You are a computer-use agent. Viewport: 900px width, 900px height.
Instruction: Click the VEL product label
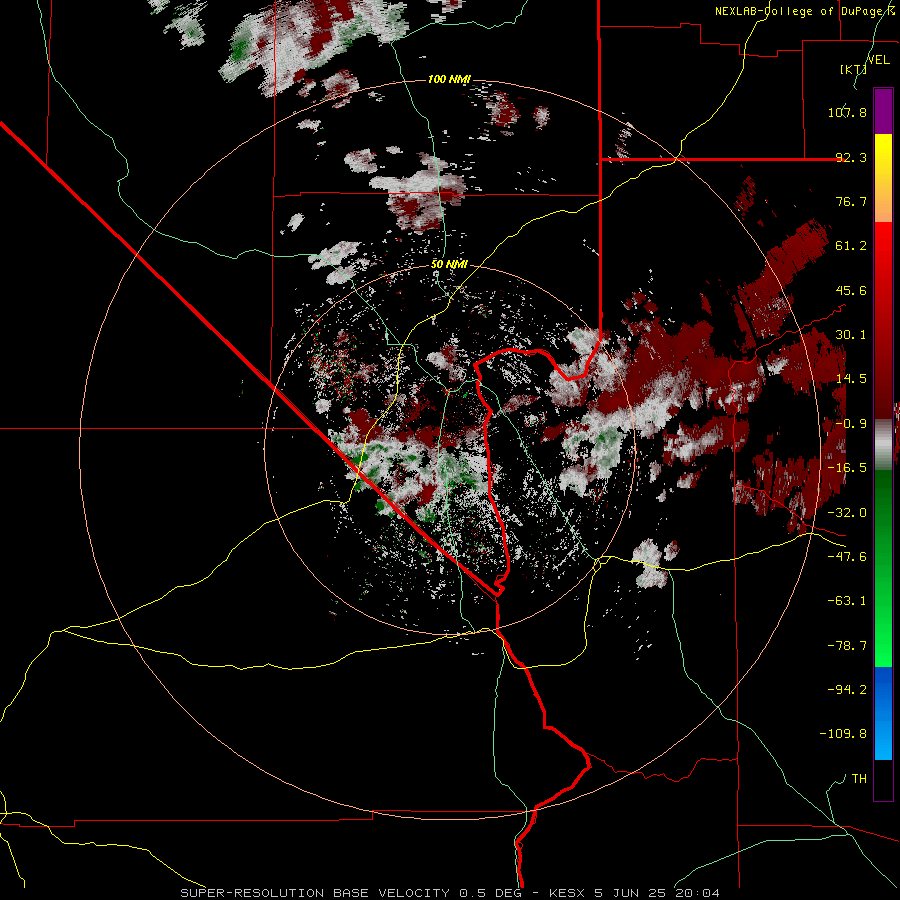(x=878, y=60)
